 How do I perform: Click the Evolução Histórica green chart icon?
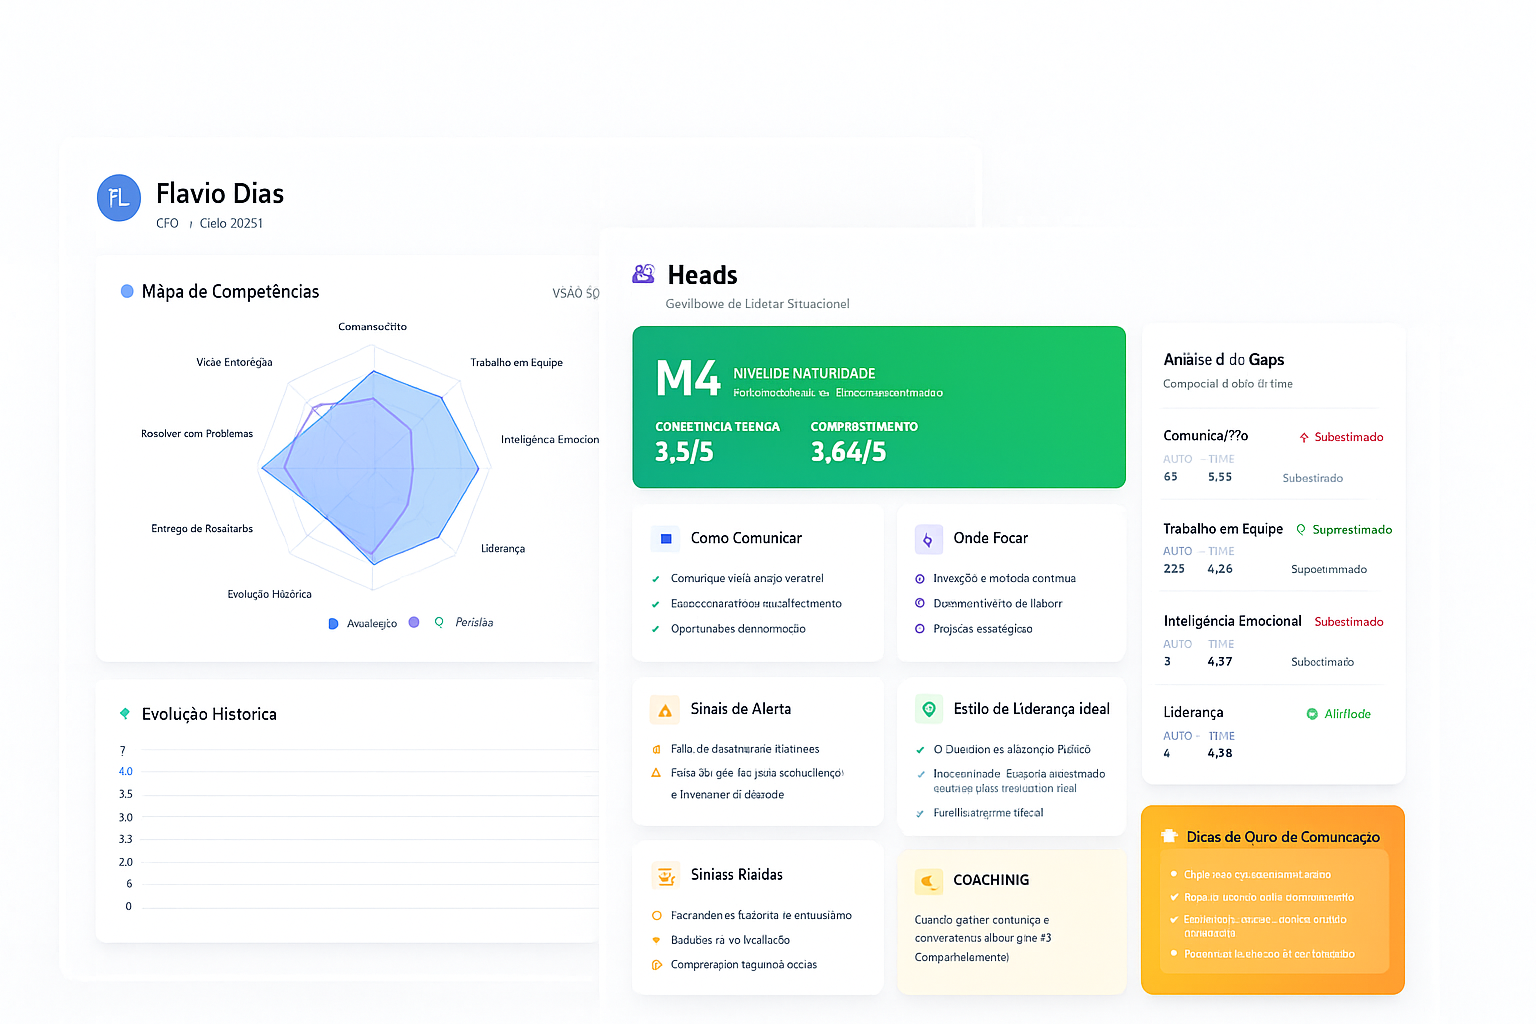tap(124, 713)
